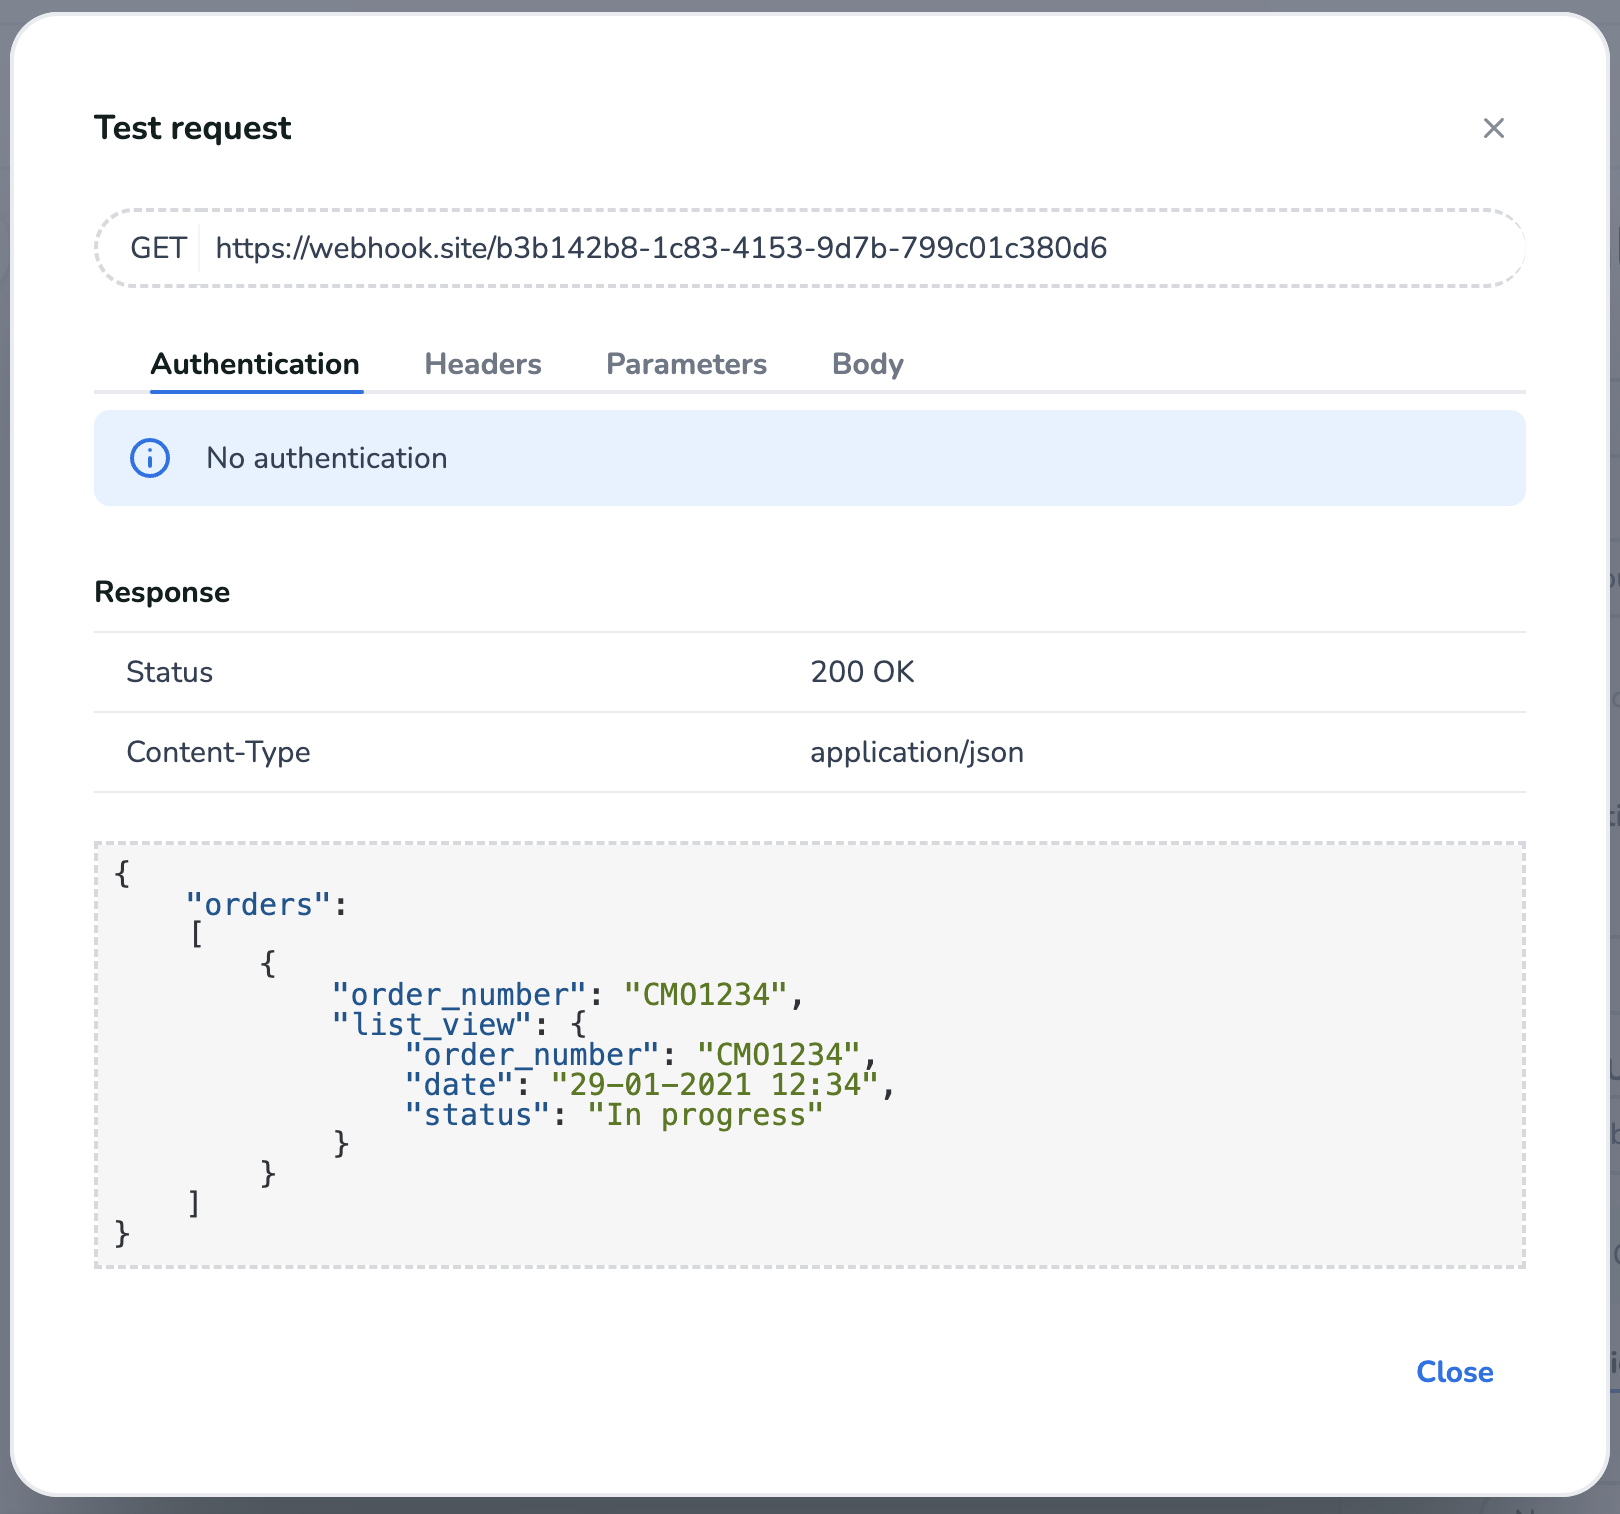The width and height of the screenshot is (1620, 1514).
Task: Click the info icon beside No authentication
Action: 150,458
